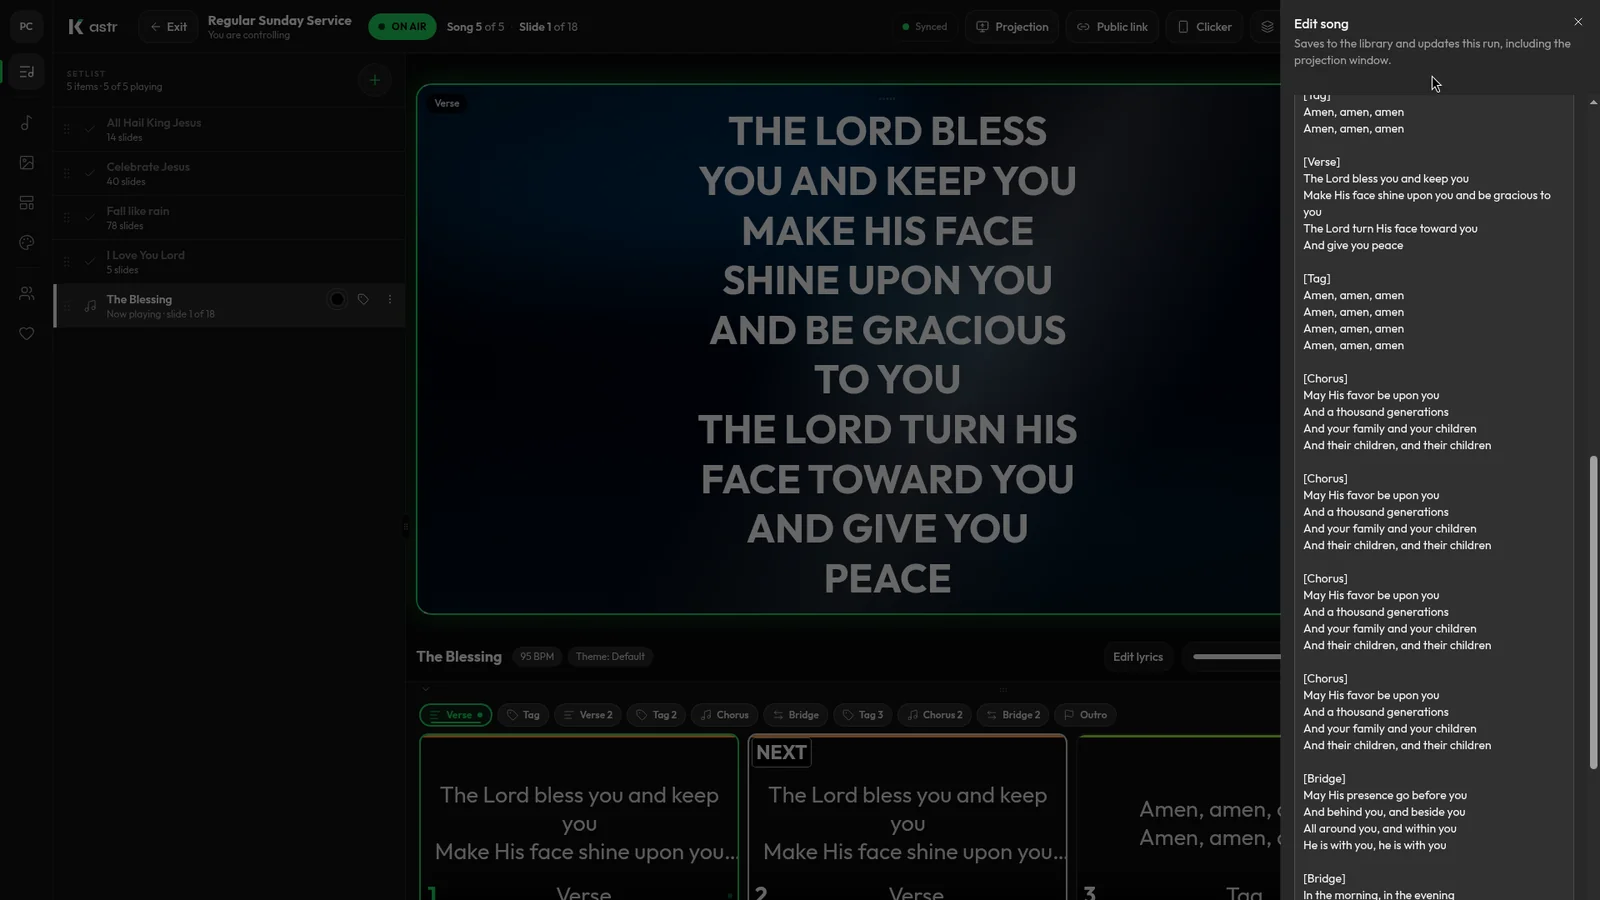The width and height of the screenshot is (1600, 900).
Task: Collapse the section chips chevron below The Blessing
Action: pyautogui.click(x=425, y=689)
